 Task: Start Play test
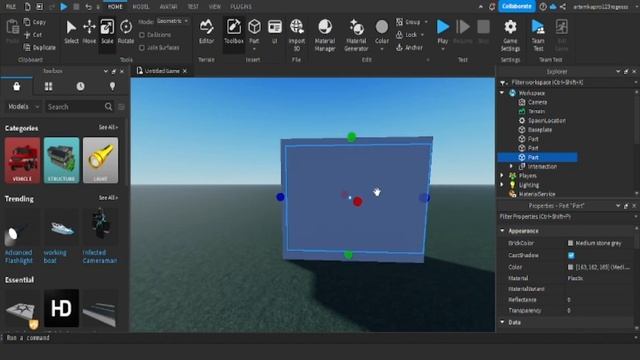click(442, 27)
